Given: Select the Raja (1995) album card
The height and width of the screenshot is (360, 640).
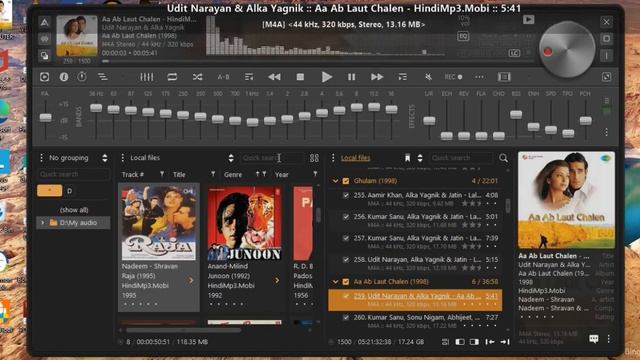Looking at the screenshot, I should tap(159, 247).
